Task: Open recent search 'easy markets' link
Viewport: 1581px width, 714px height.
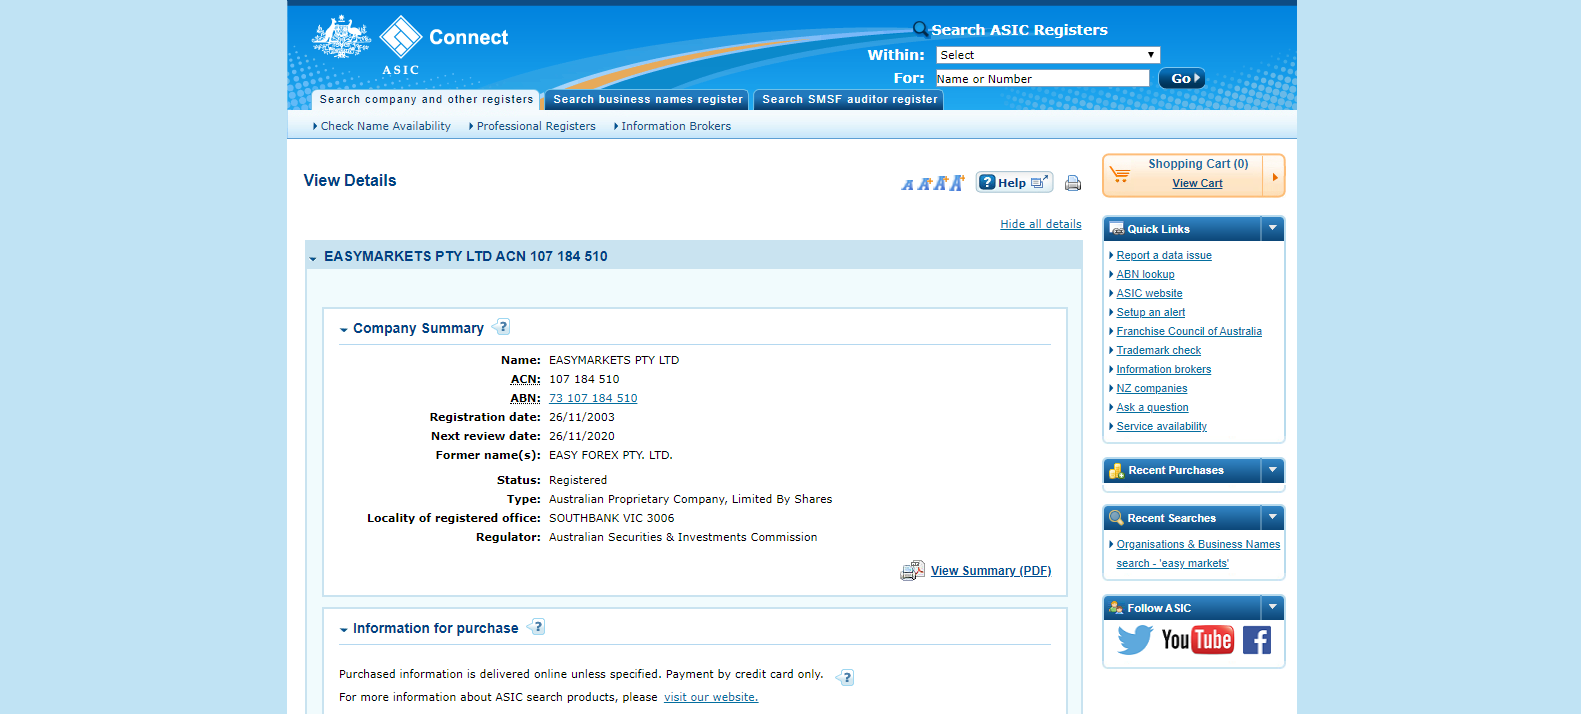Action: pyautogui.click(x=1198, y=554)
